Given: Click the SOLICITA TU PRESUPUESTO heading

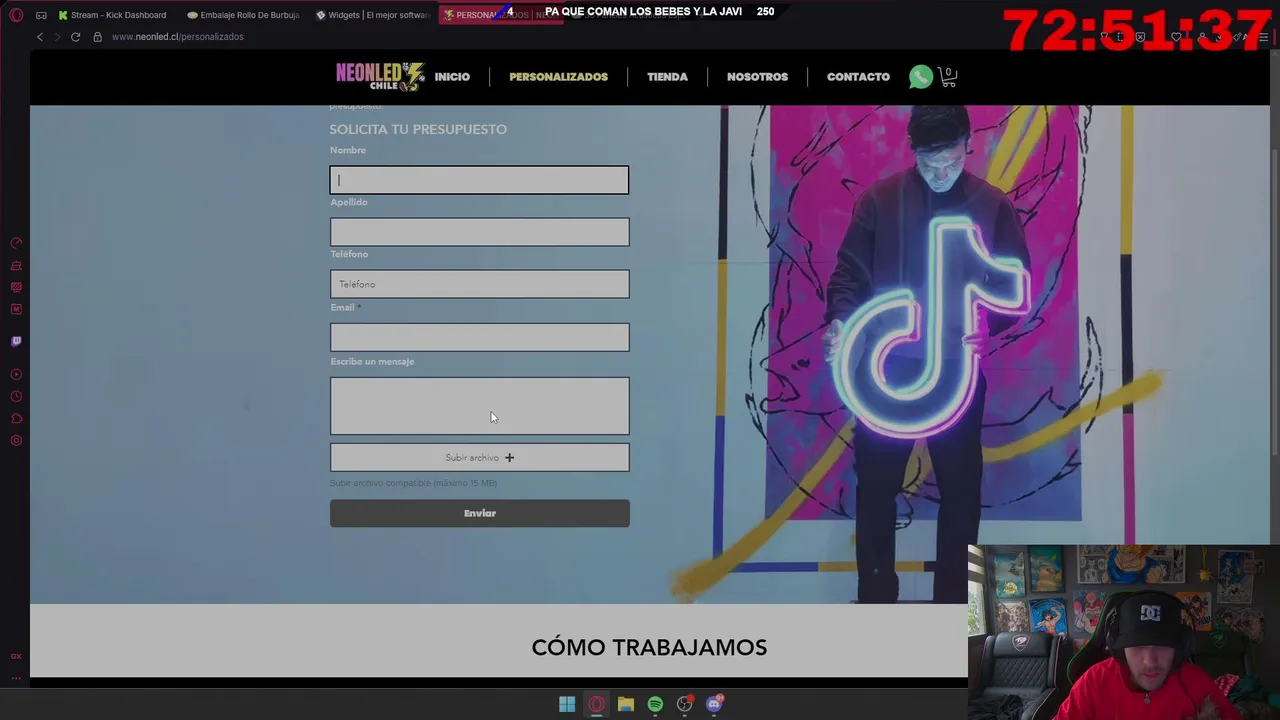Looking at the screenshot, I should tap(418, 129).
